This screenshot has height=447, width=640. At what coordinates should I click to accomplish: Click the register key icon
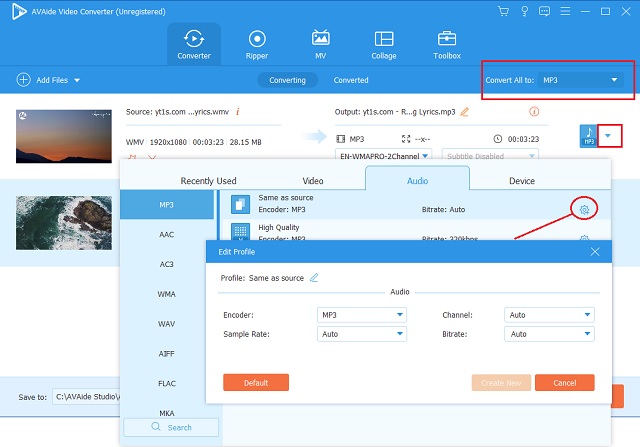[x=524, y=11]
